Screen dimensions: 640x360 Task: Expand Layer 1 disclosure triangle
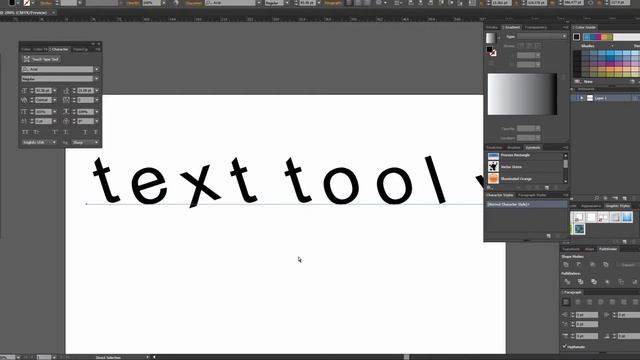pyautogui.click(x=582, y=98)
